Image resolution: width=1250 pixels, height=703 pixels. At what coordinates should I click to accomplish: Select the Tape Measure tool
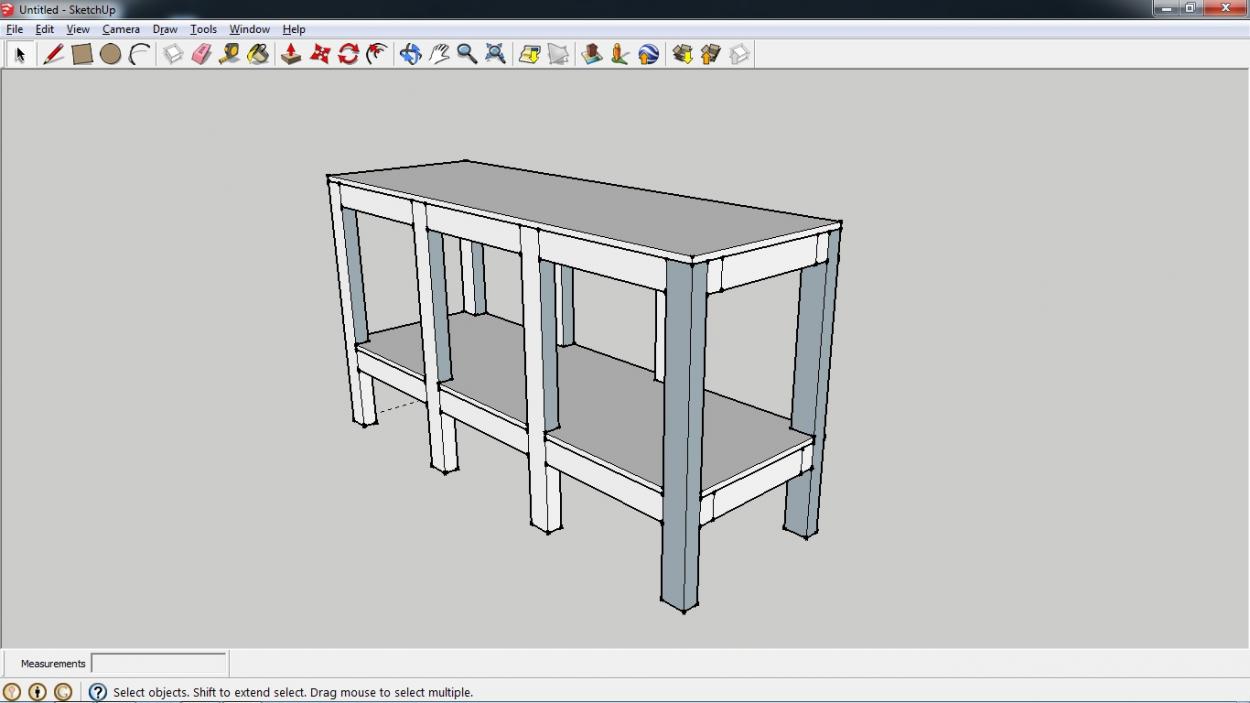tap(229, 54)
